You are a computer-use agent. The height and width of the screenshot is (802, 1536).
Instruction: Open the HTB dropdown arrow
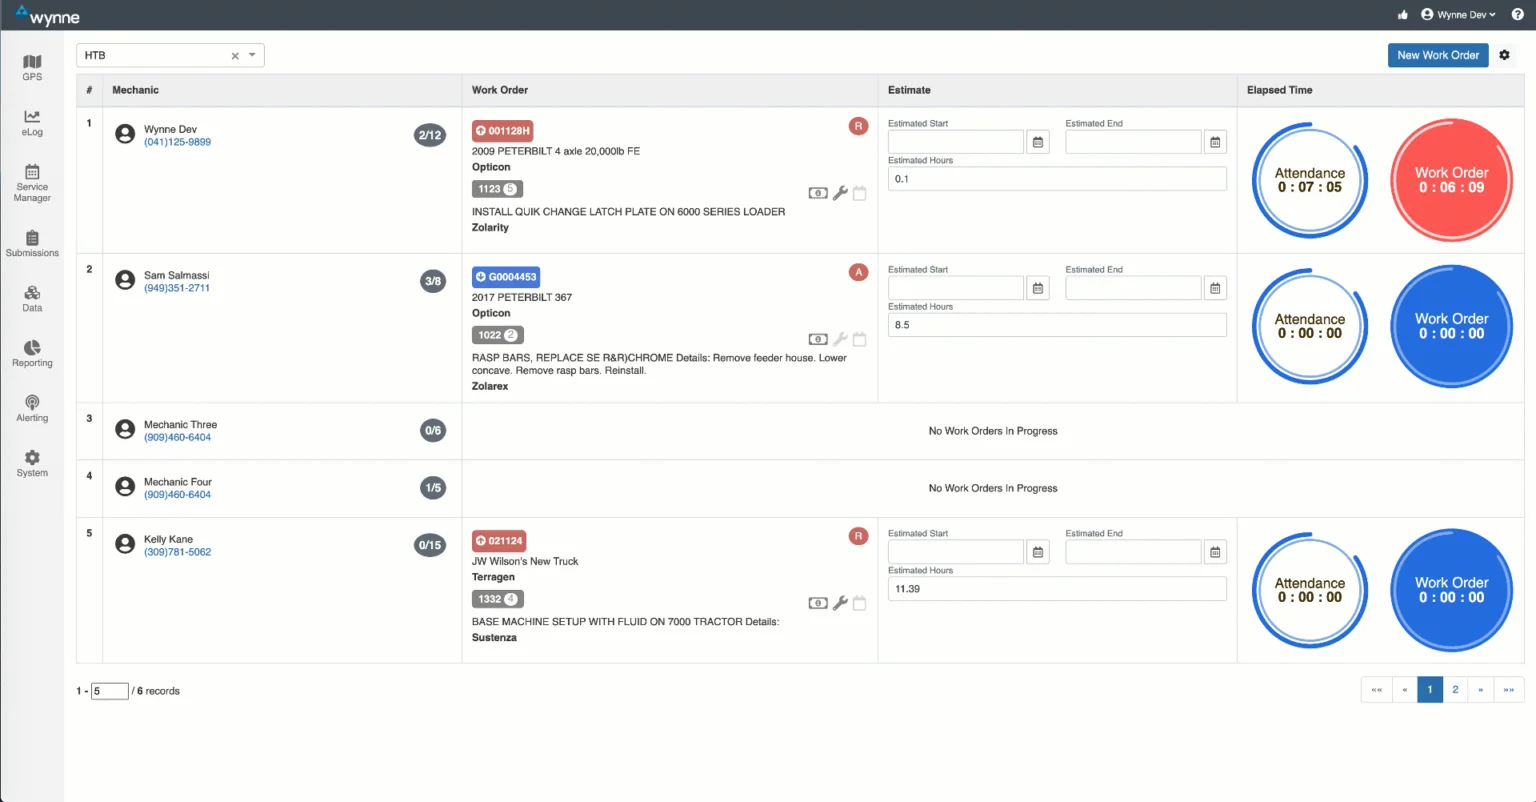(x=252, y=55)
